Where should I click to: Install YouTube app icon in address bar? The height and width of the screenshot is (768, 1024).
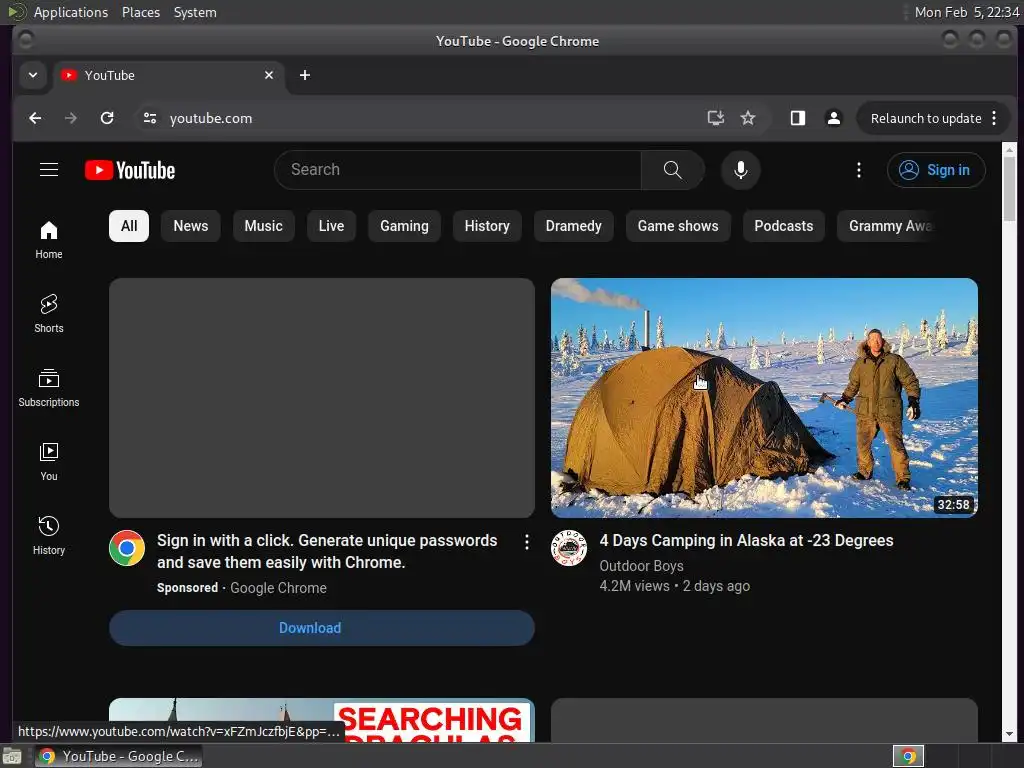(716, 118)
